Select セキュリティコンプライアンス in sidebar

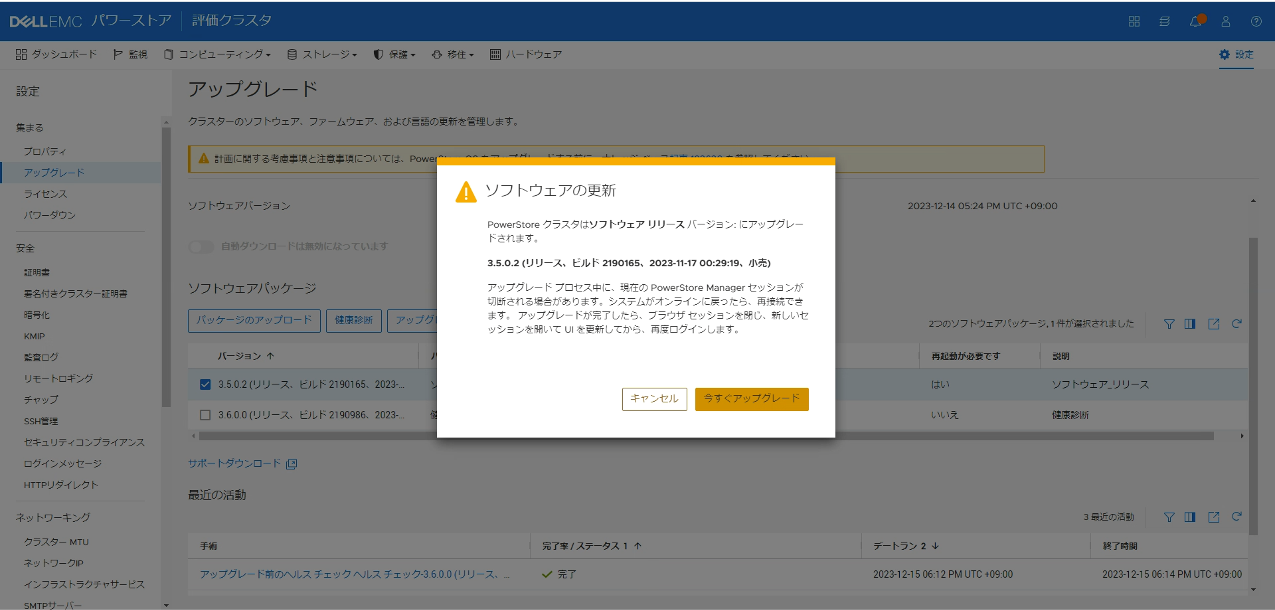tap(85, 442)
